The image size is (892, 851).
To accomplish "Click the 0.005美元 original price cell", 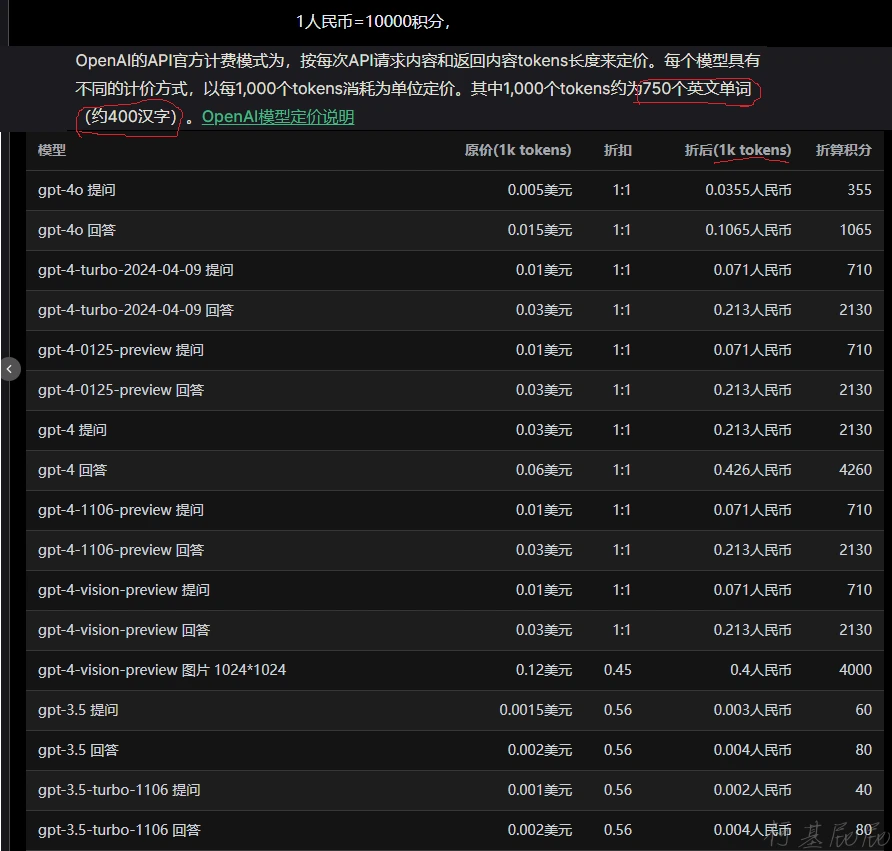I will click(x=540, y=190).
